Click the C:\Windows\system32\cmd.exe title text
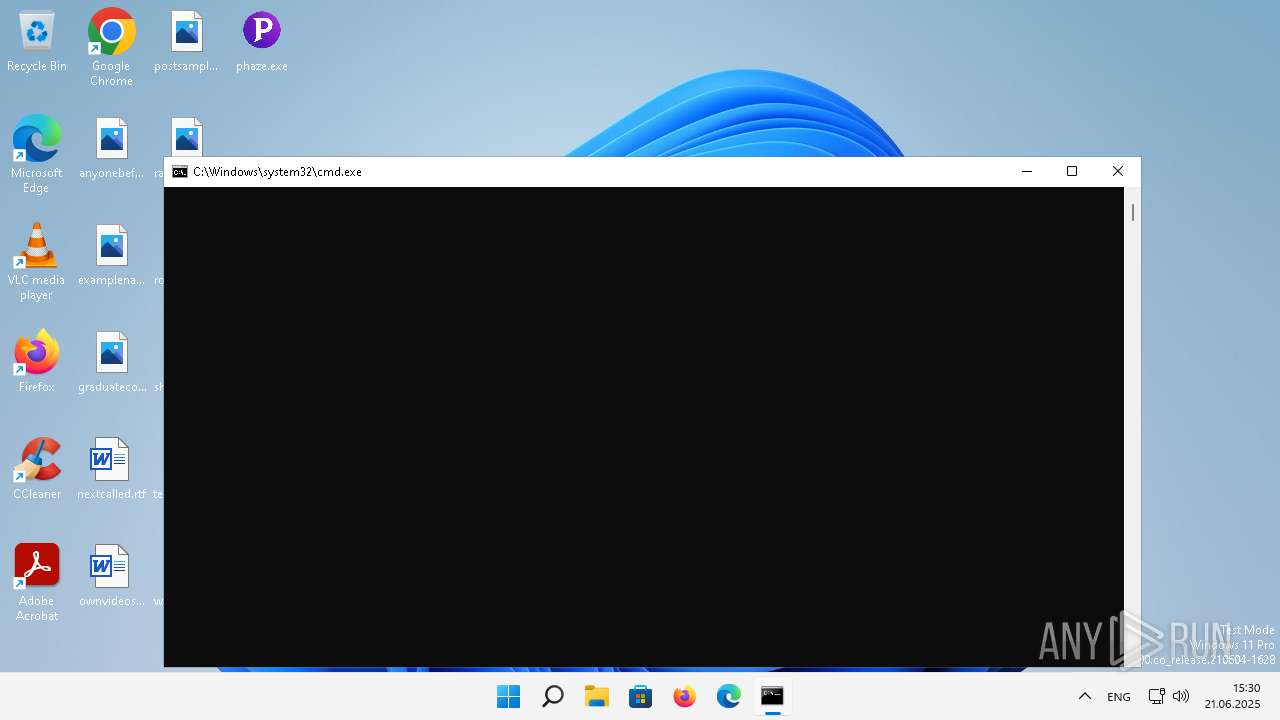The image size is (1280, 720). click(277, 172)
